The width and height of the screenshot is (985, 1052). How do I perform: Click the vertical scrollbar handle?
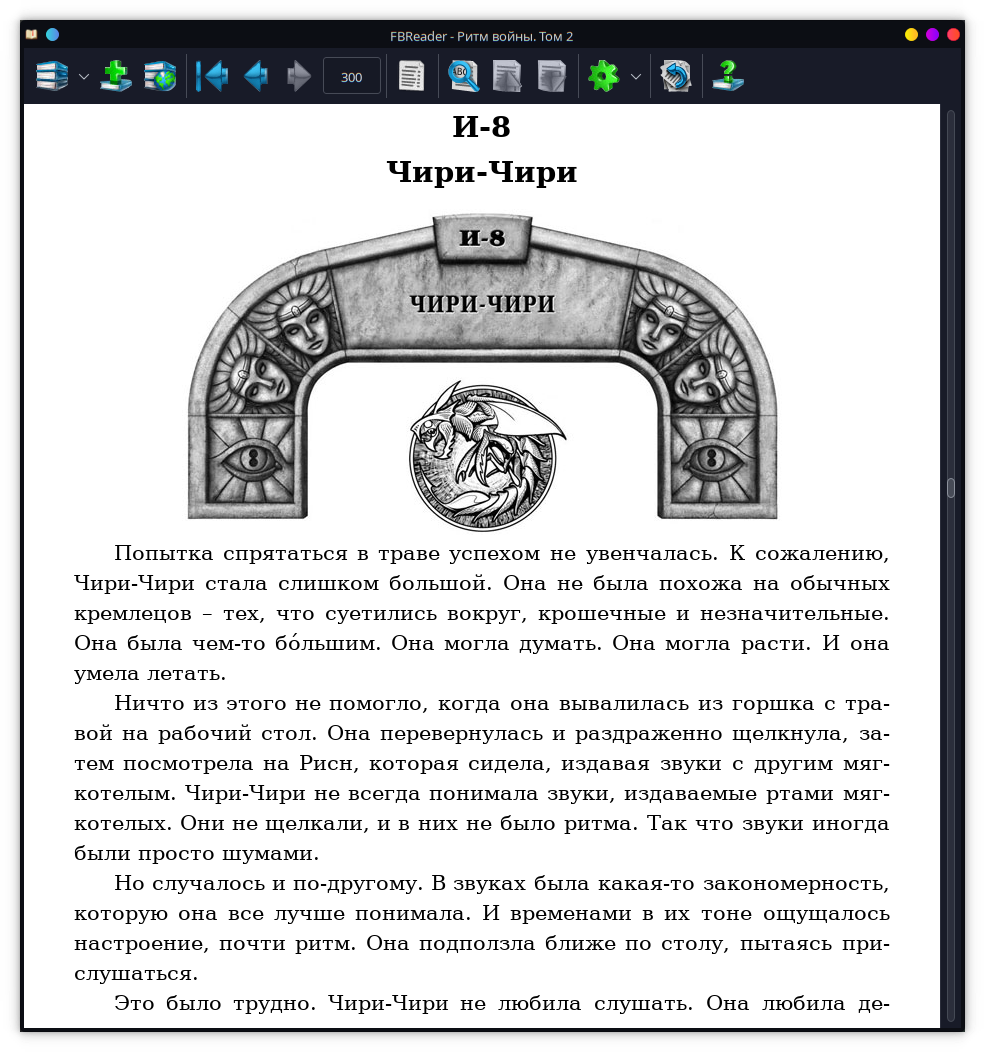(951, 488)
